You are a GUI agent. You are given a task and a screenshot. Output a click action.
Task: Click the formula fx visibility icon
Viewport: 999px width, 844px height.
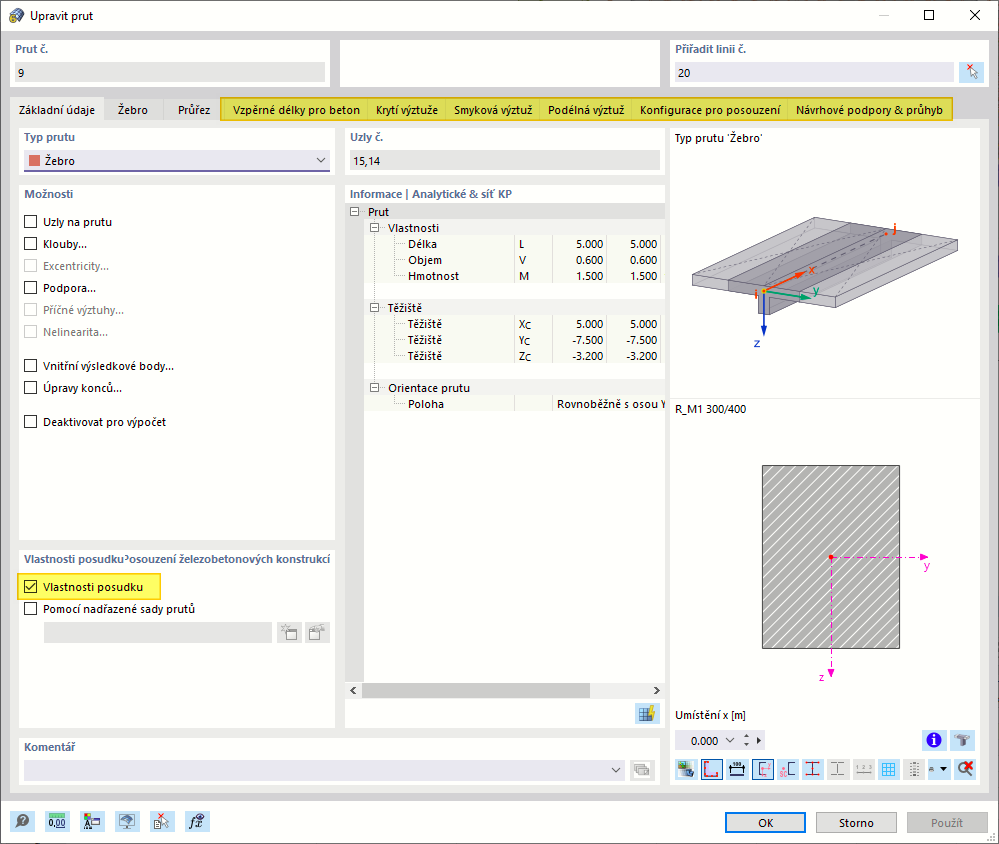(196, 821)
